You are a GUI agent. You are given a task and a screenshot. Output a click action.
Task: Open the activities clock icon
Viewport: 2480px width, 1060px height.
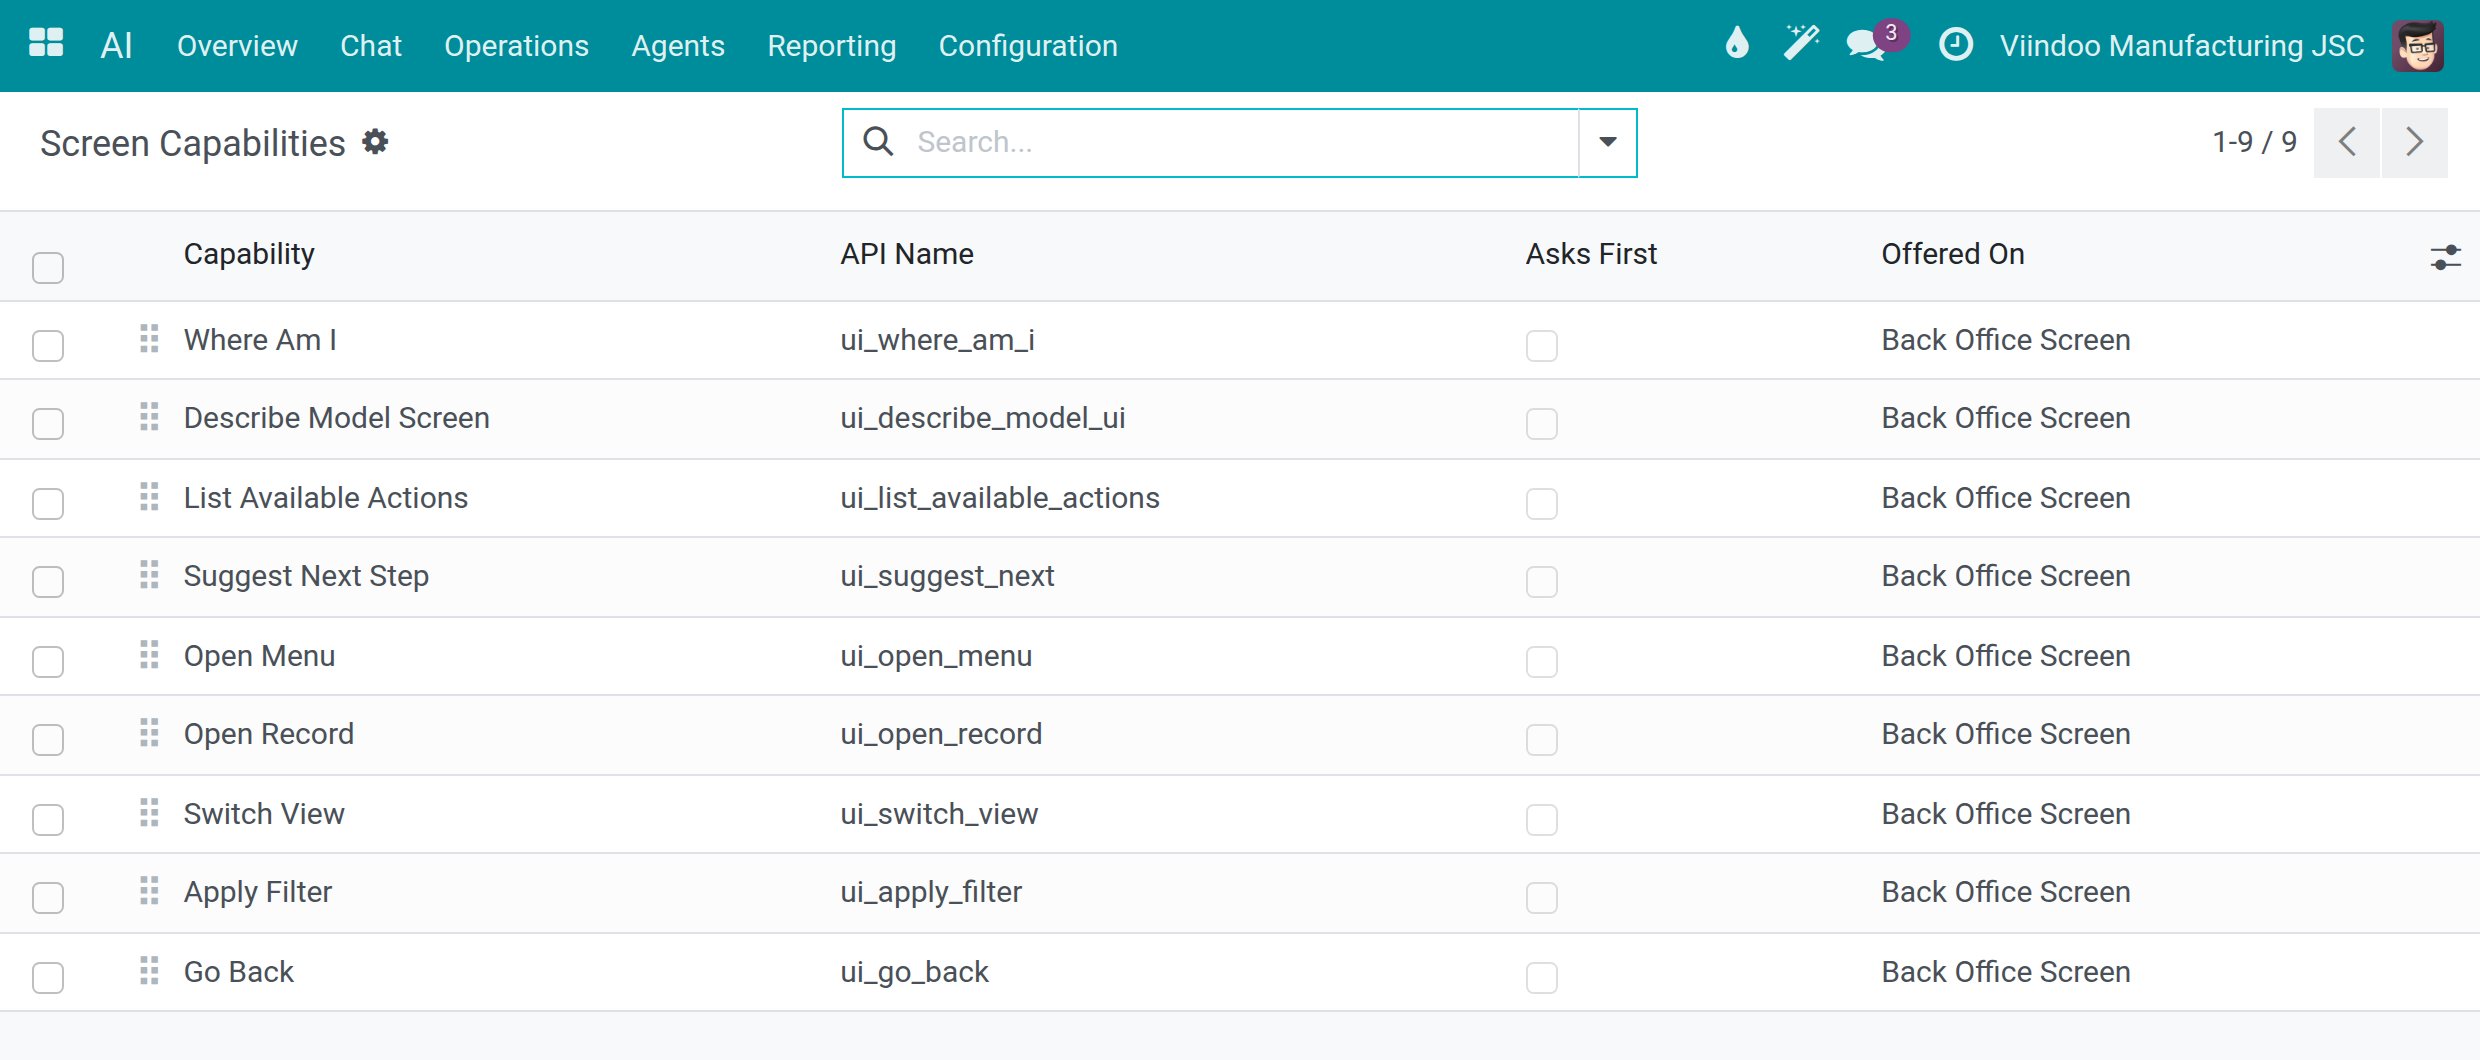point(1955,45)
